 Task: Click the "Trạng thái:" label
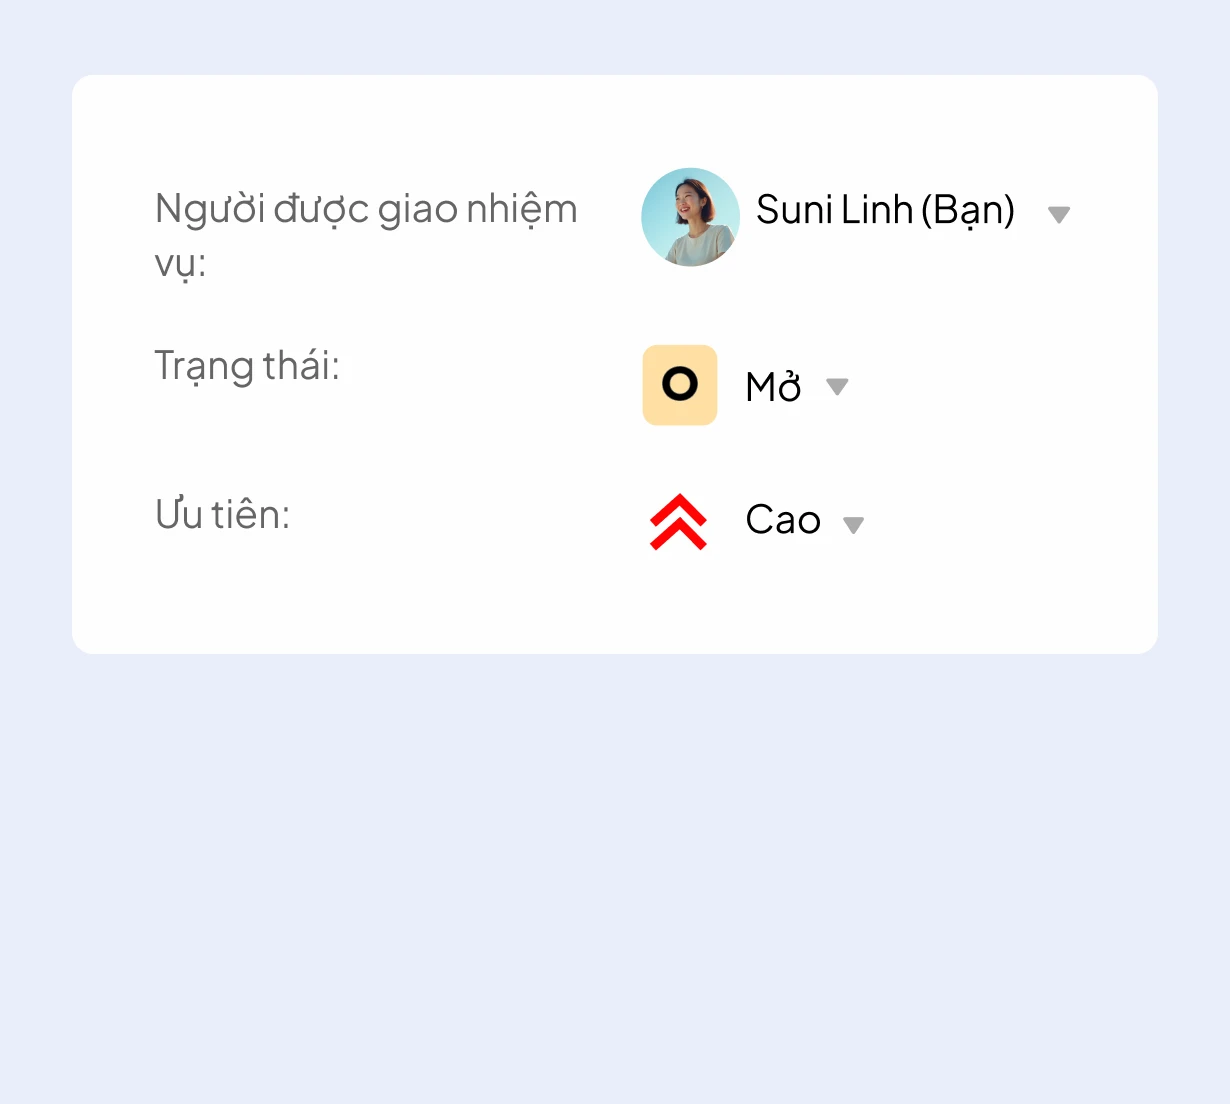coord(247,366)
